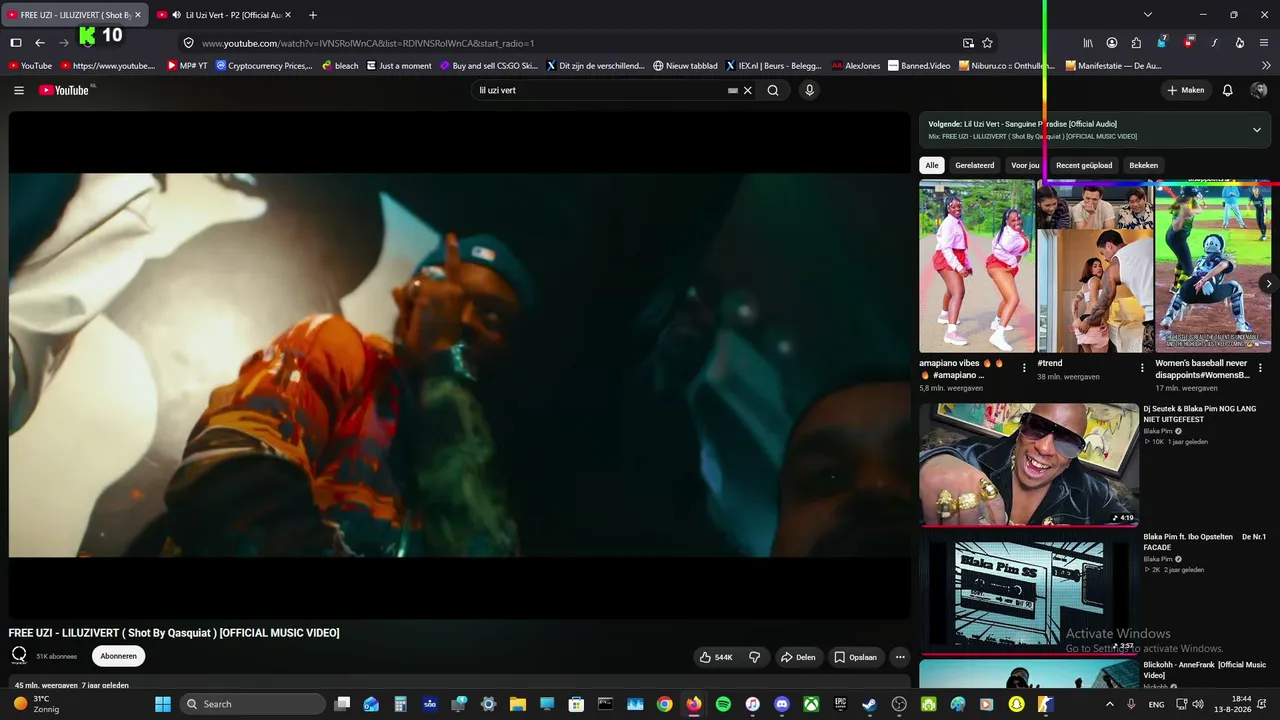Open Firefox library icon

[x=1088, y=43]
